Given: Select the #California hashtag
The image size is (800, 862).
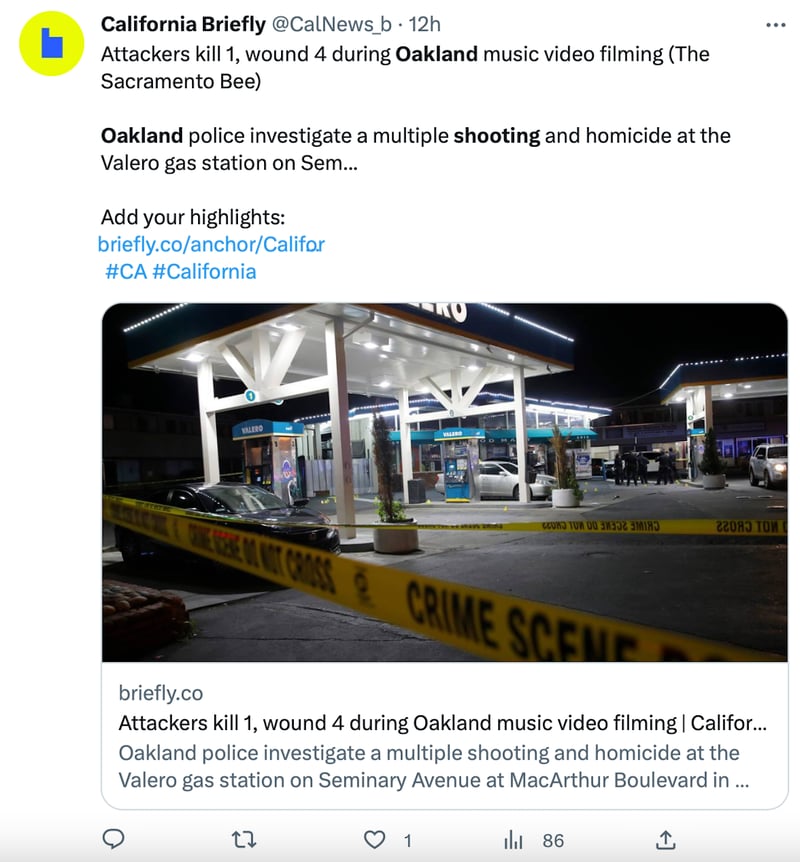Looking at the screenshot, I should pyautogui.click(x=204, y=272).
